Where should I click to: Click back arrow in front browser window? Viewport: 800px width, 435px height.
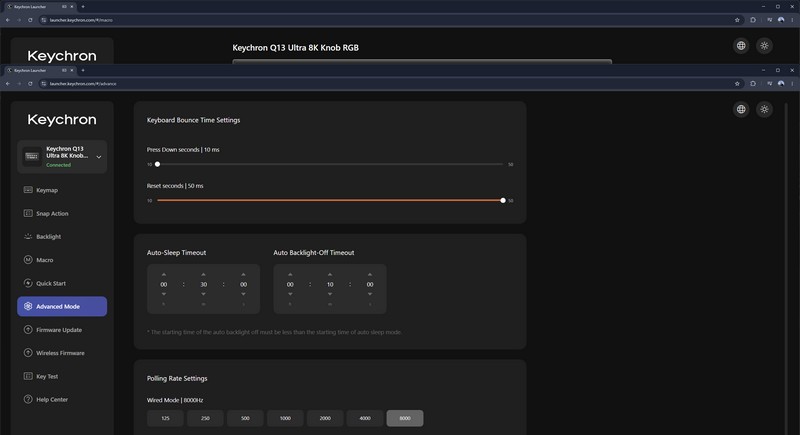click(x=8, y=84)
